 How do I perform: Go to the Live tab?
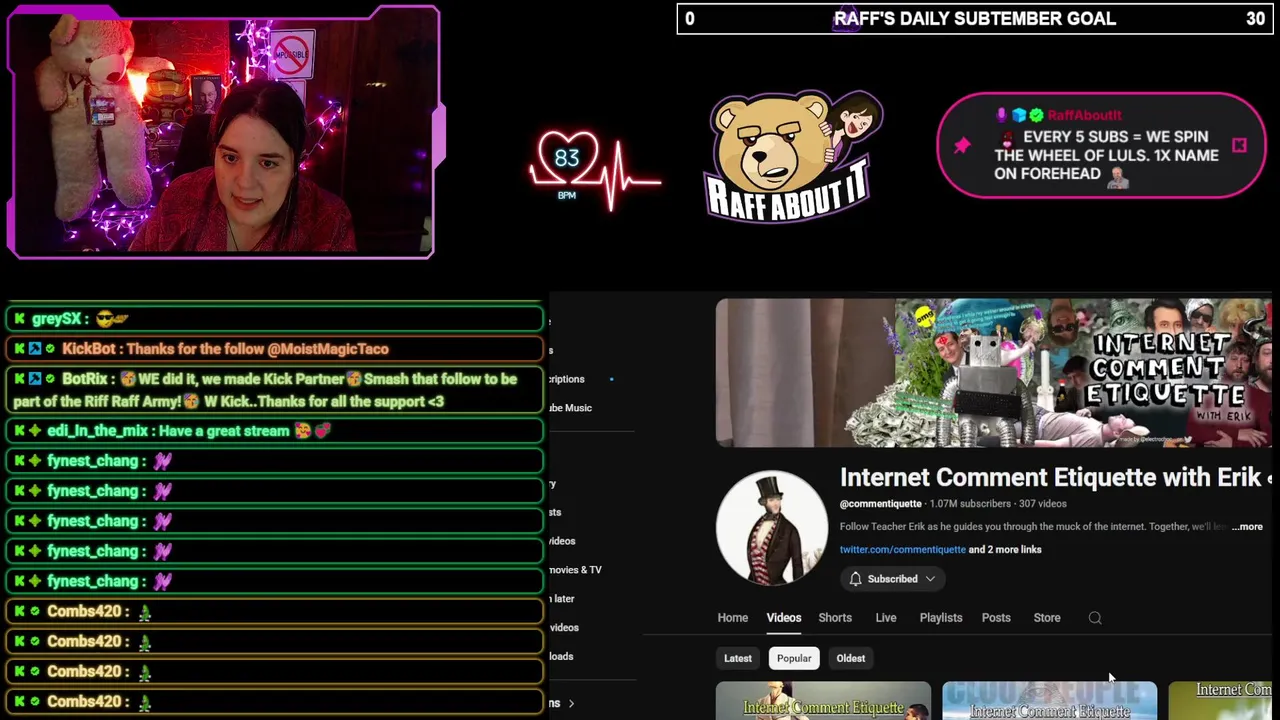click(886, 618)
